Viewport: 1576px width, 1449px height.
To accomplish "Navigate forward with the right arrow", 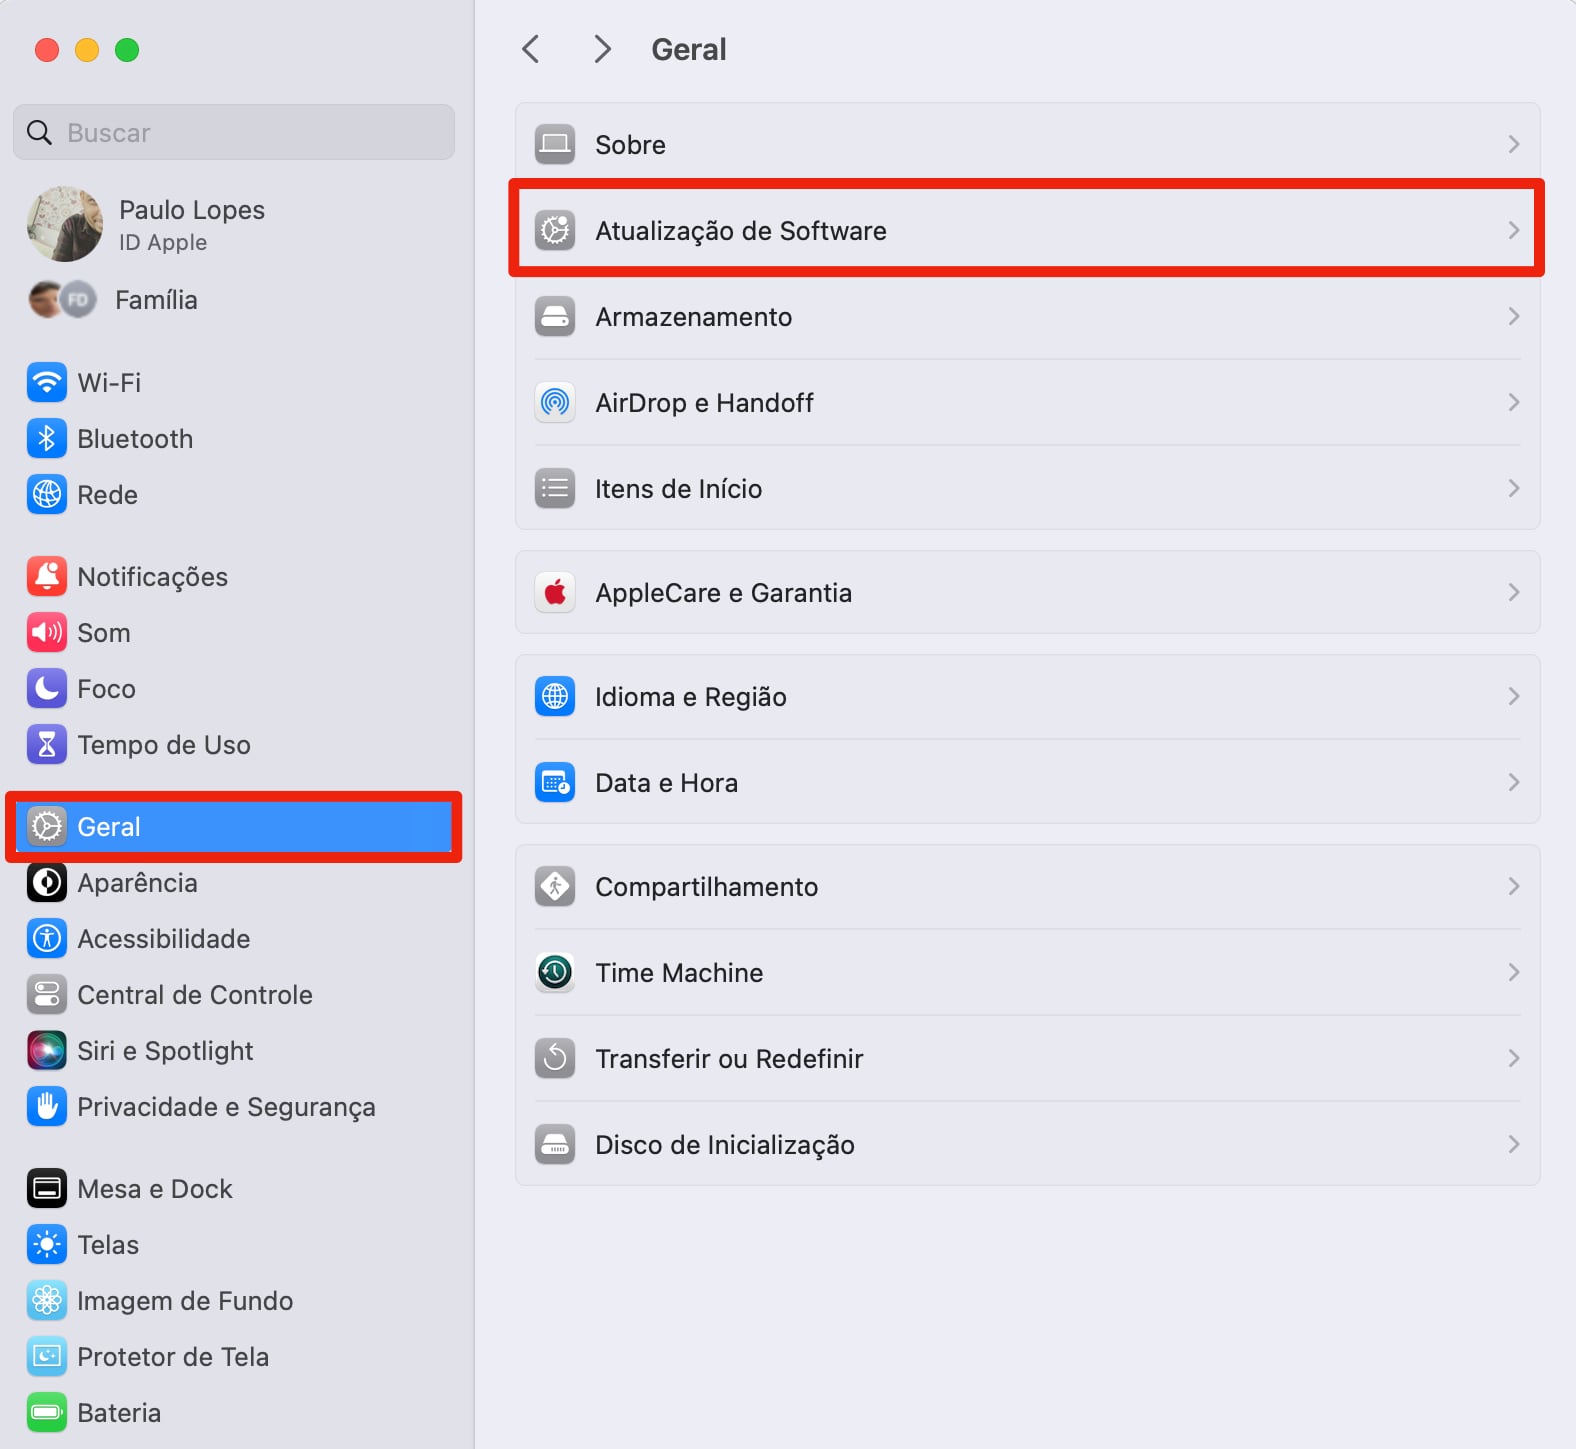I will (x=601, y=49).
